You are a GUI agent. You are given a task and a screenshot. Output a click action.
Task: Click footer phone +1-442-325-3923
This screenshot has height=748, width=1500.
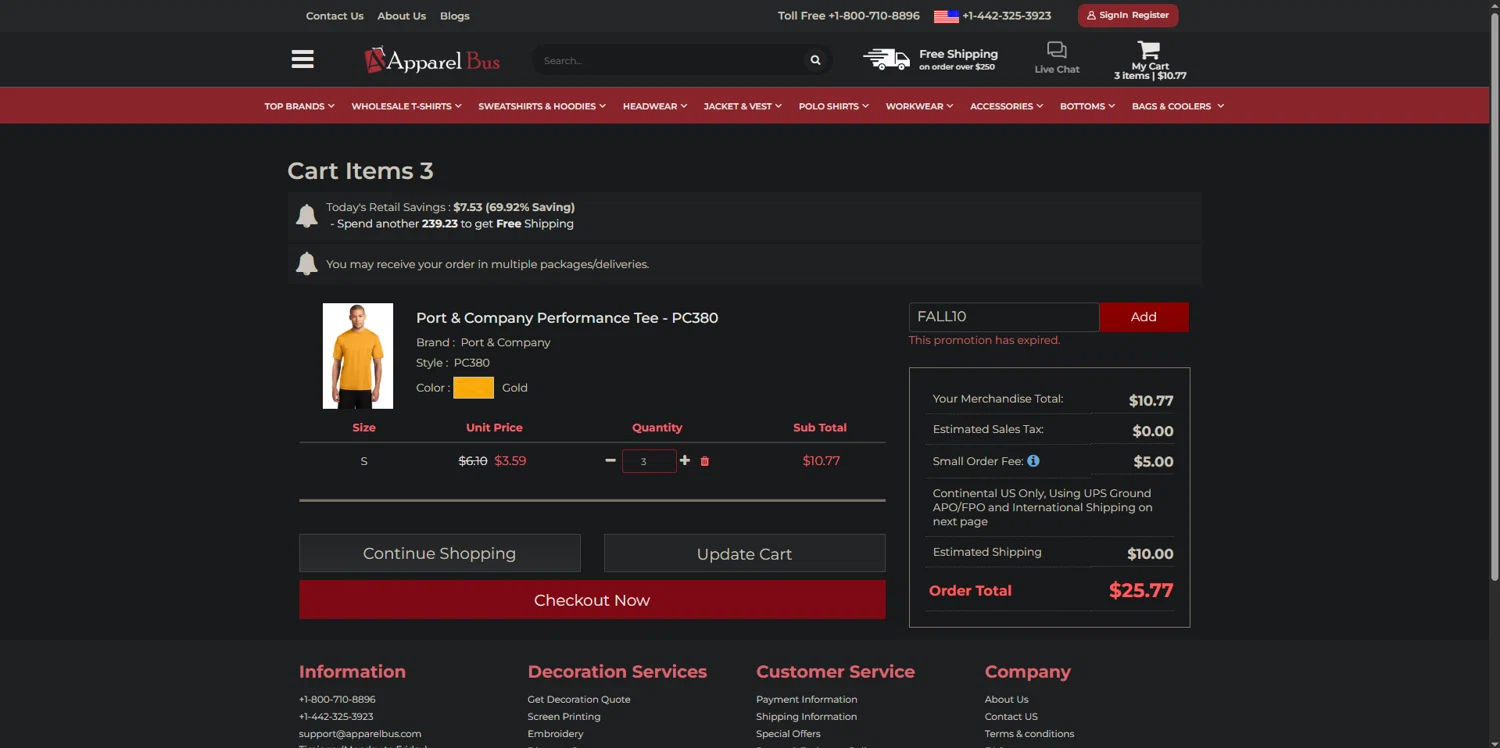coord(336,716)
